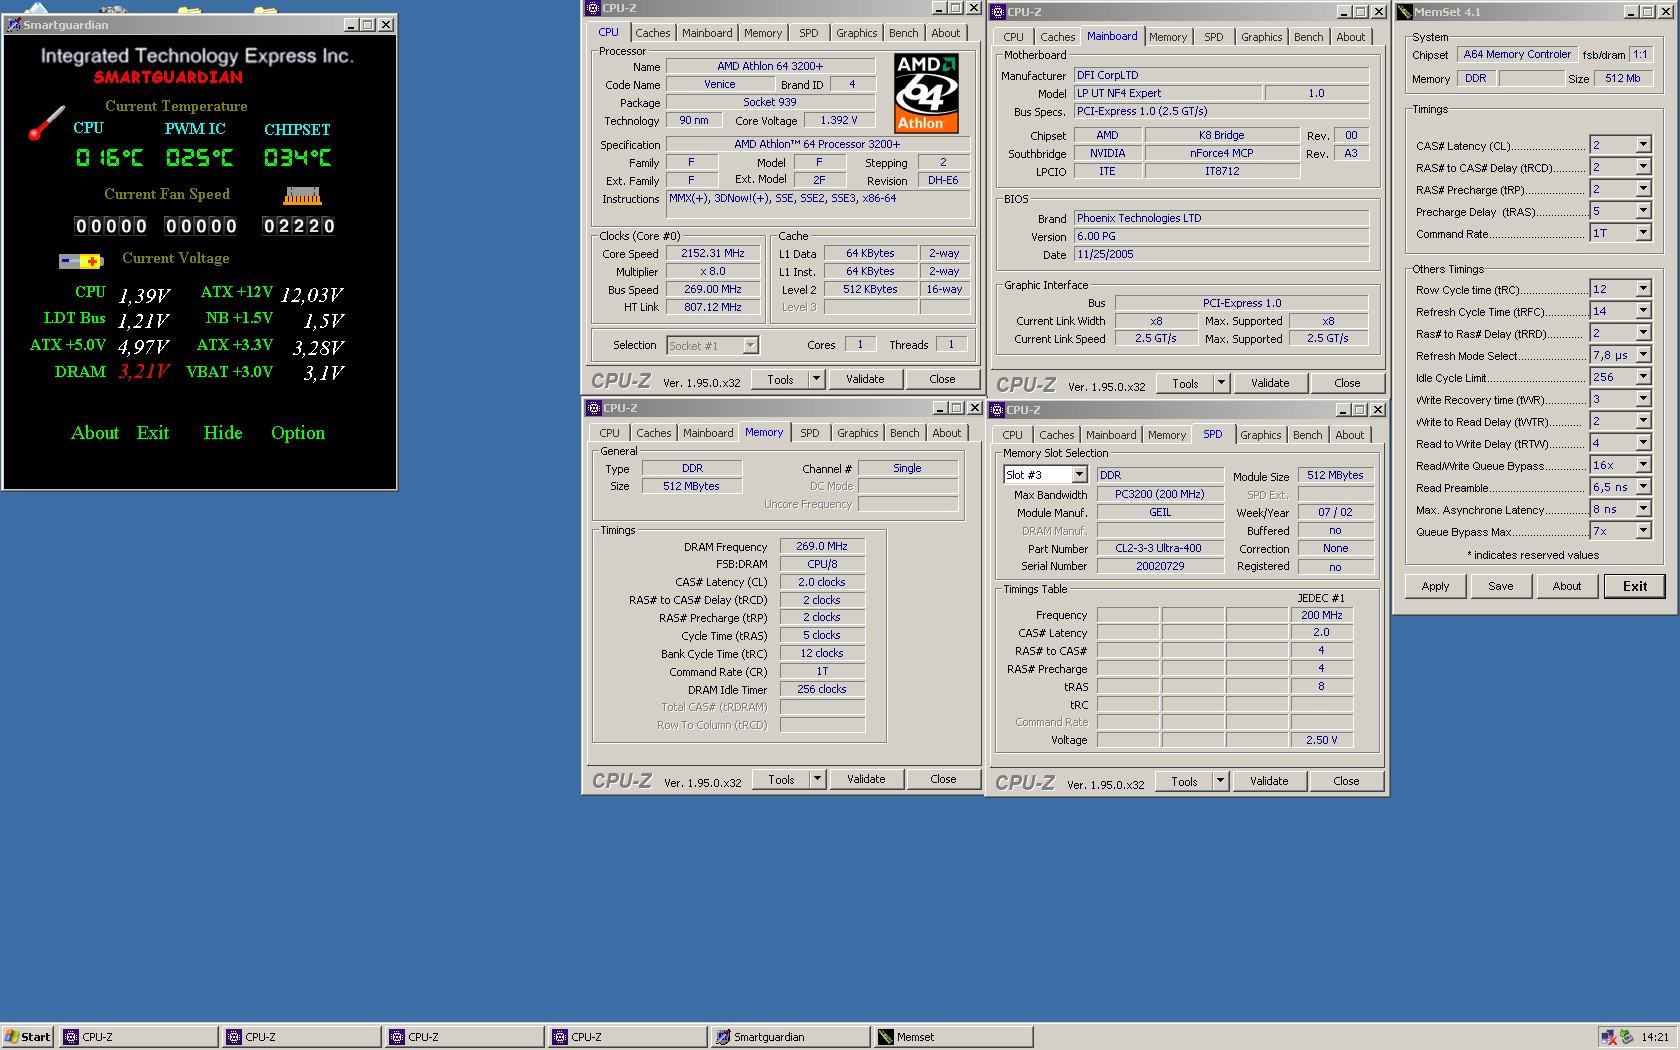Screen dimensions: 1680x1050
Task: Open the Write Recovery time (tWR) dropdown
Action: click(x=1642, y=399)
